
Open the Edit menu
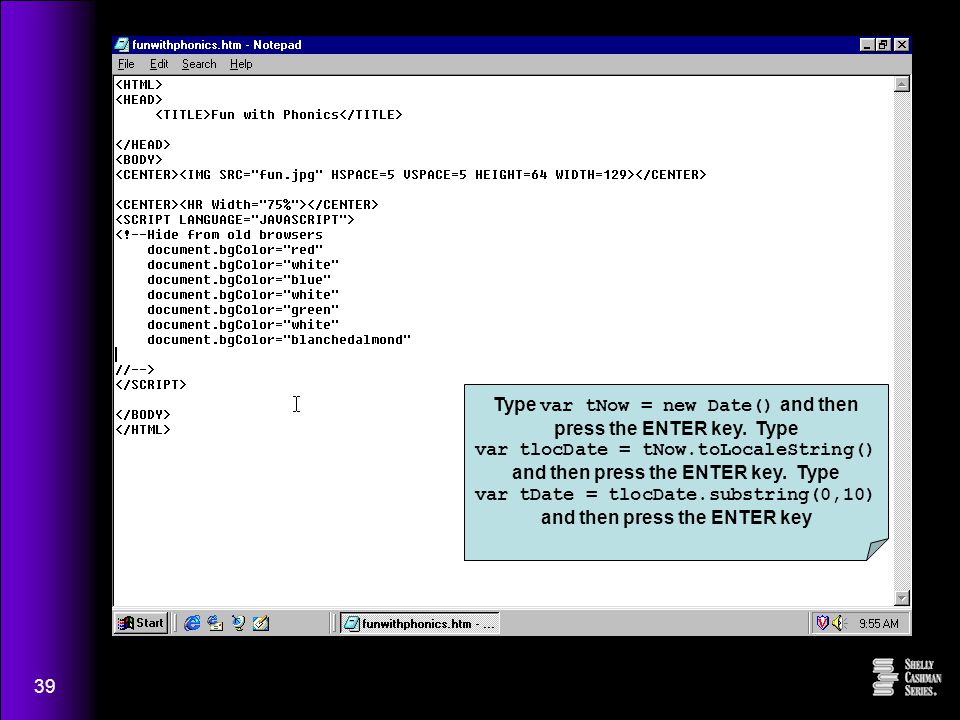pyautogui.click(x=159, y=64)
